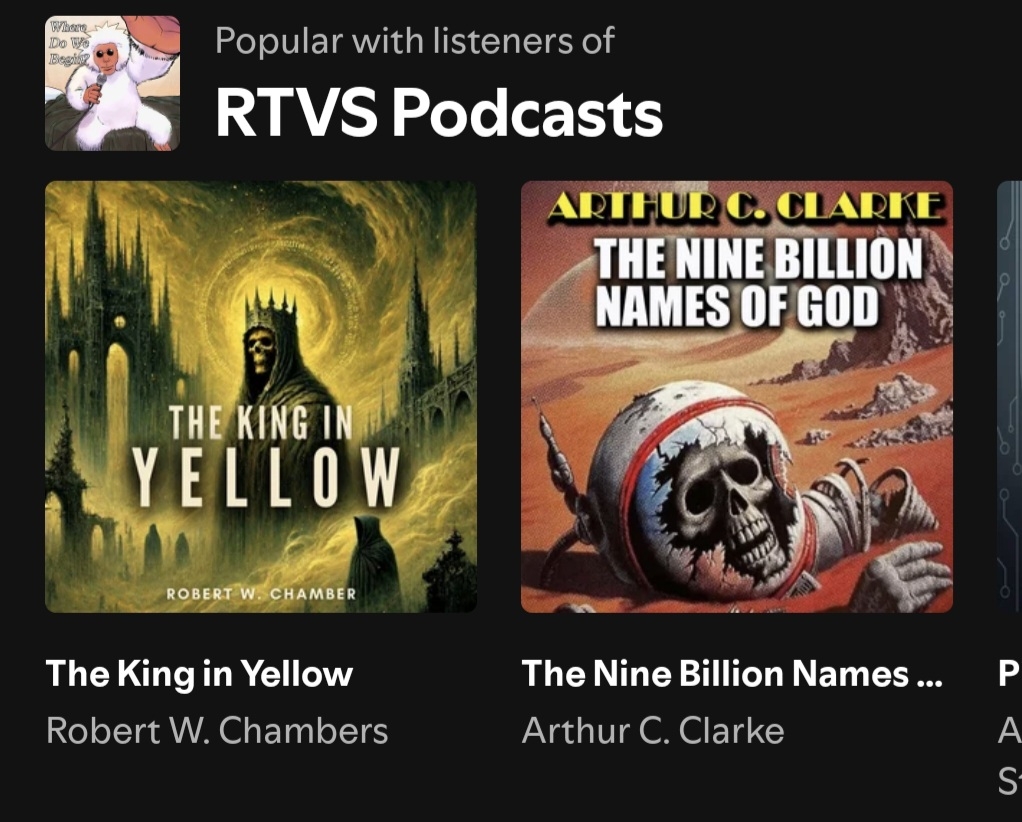Click the 'Where Do We Begin?' podcast artwork

(x=112, y=83)
